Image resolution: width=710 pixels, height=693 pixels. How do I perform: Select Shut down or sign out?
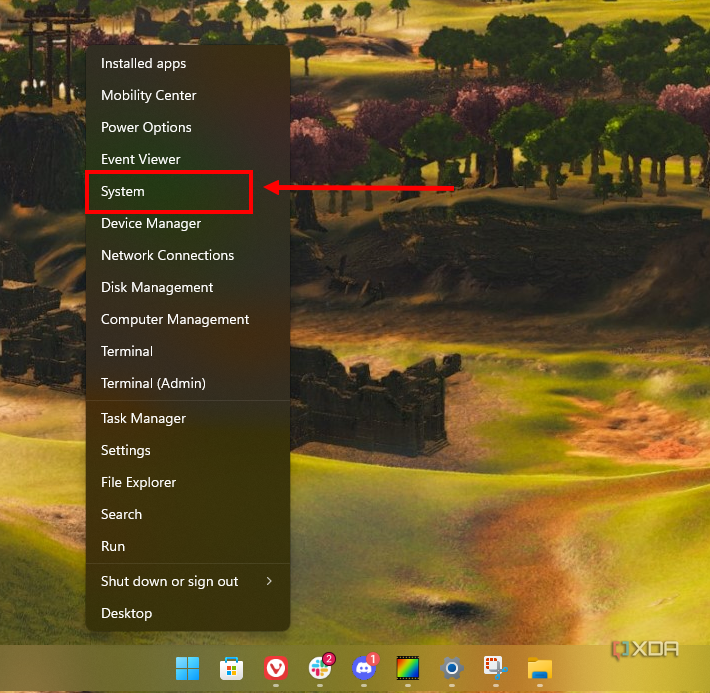click(x=188, y=581)
